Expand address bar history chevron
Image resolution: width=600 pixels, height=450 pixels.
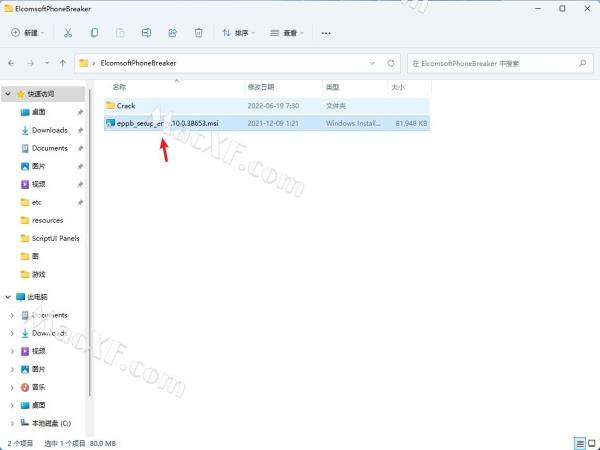coord(372,63)
